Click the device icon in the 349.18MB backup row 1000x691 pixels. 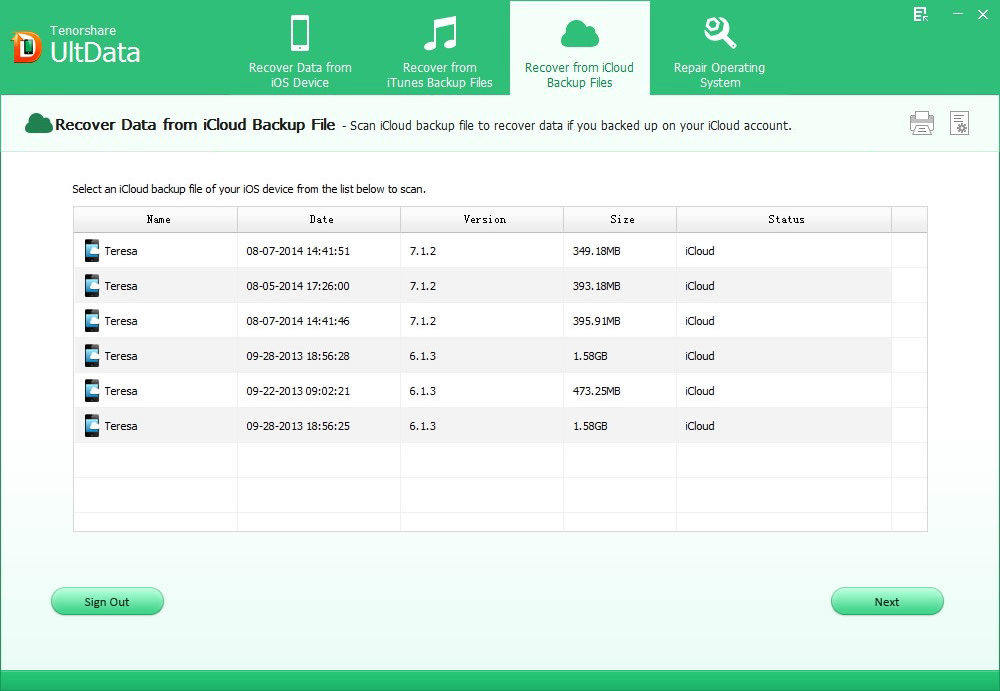tap(92, 251)
